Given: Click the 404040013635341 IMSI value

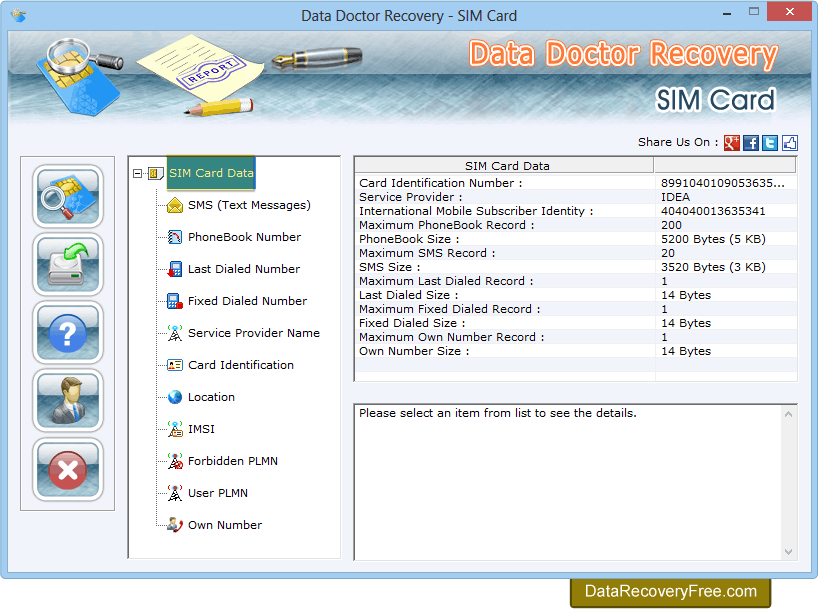Looking at the screenshot, I should coord(713,211).
